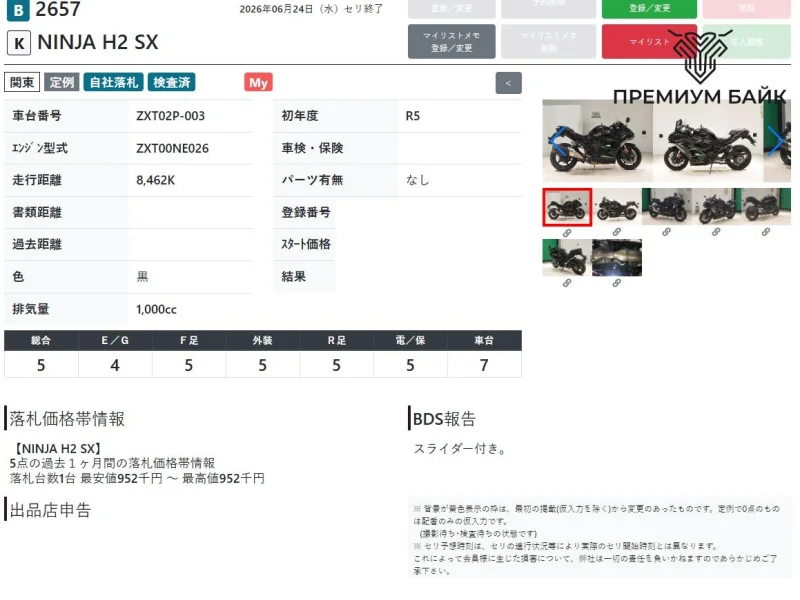Select the exhaust close-up thumbnail

617,258
